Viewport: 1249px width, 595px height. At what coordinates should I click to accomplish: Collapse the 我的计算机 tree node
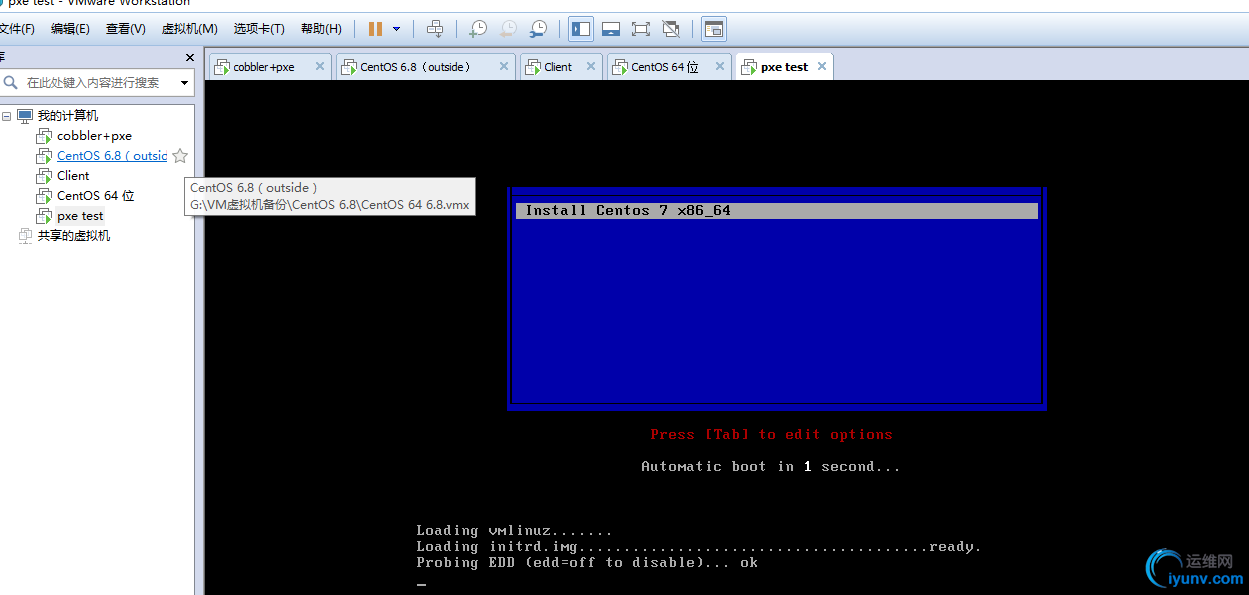[x=6, y=116]
